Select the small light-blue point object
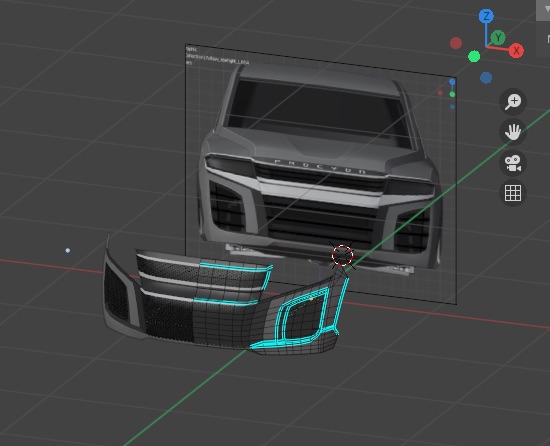The image size is (550, 446). (68, 250)
